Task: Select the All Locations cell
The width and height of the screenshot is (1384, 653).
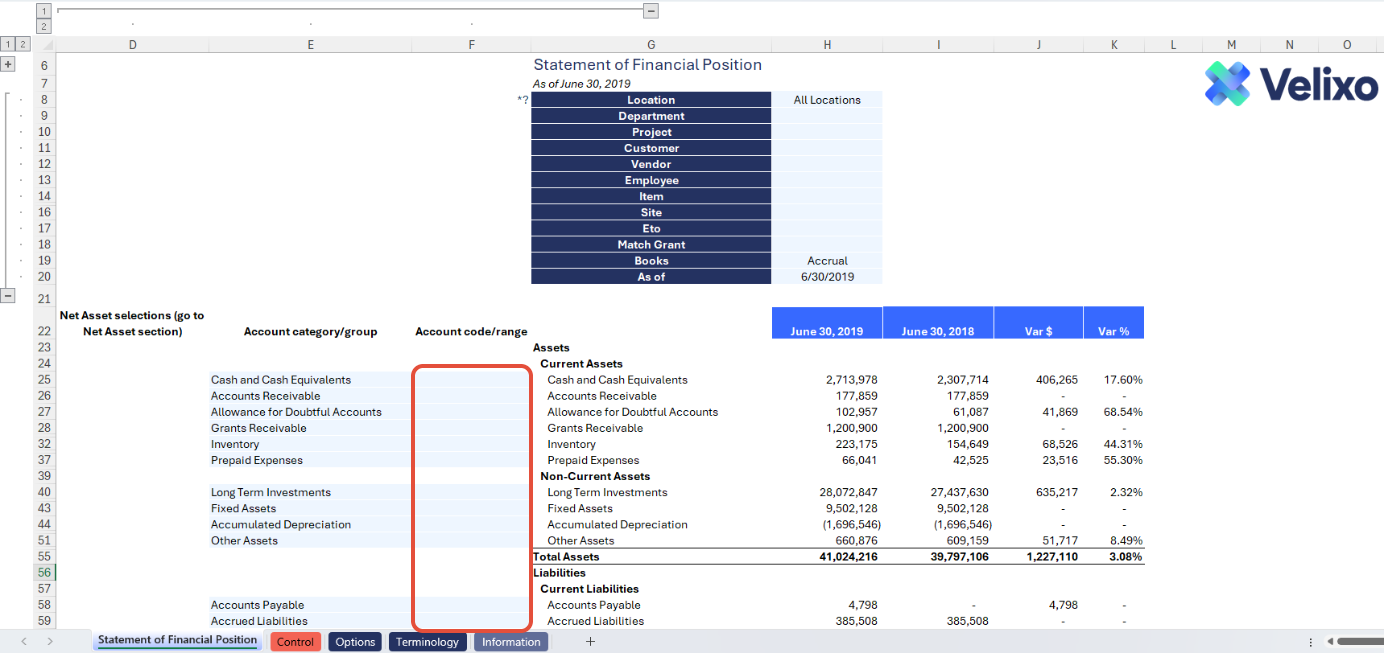Action: point(827,100)
